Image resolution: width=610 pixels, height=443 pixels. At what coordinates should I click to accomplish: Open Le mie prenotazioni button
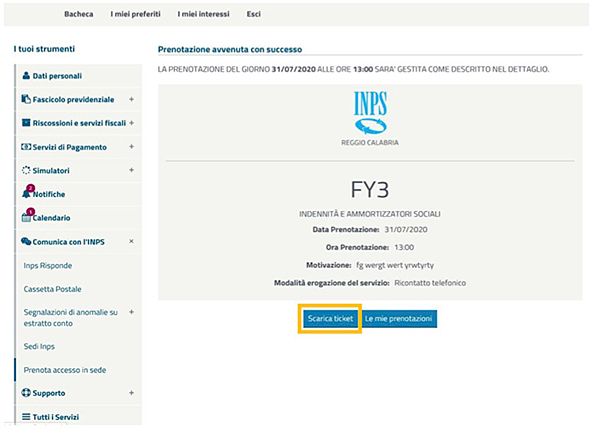398,319
